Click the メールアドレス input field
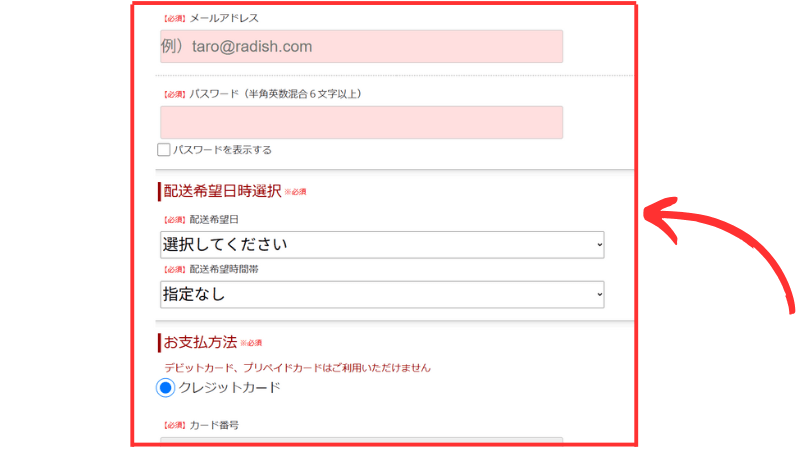800x450 pixels. coord(361,46)
